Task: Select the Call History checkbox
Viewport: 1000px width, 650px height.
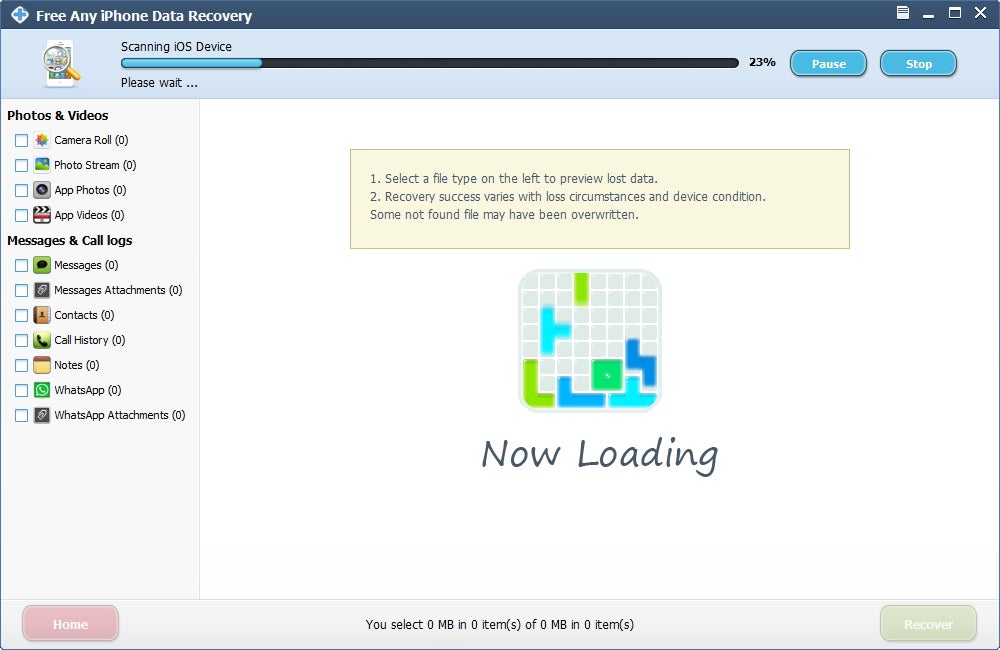Action: 22,340
